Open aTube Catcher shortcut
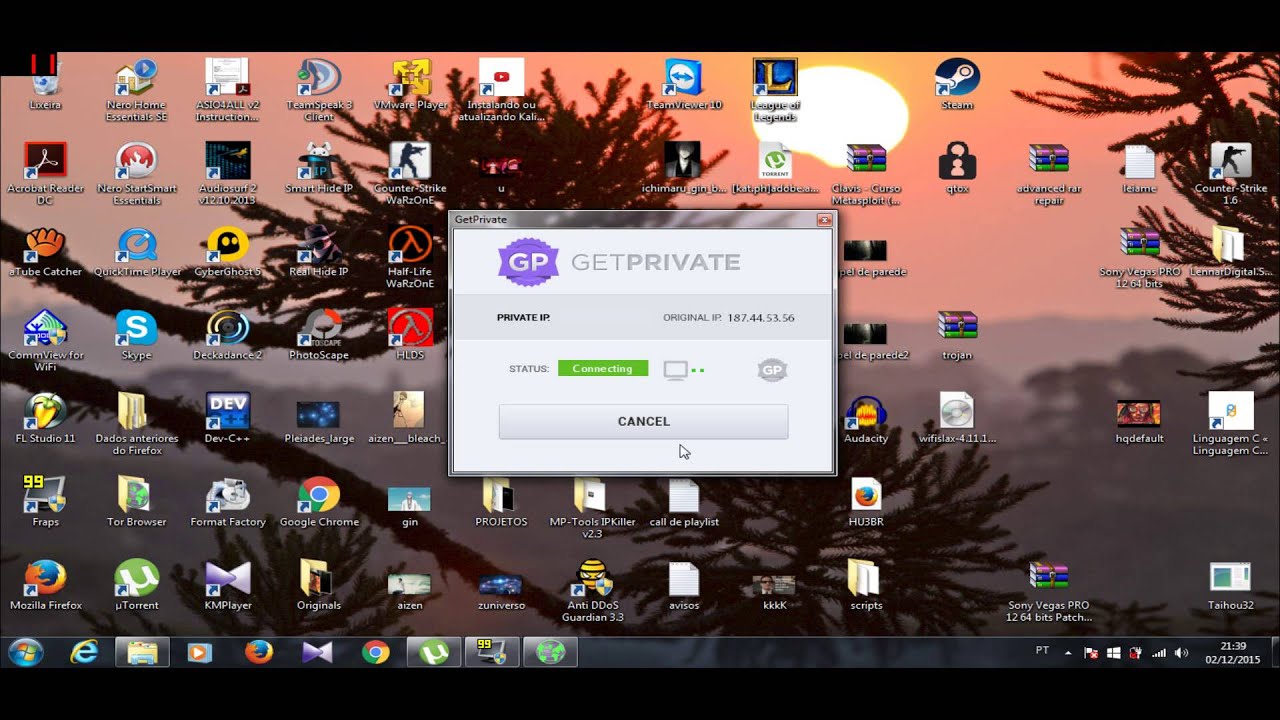 click(x=46, y=252)
